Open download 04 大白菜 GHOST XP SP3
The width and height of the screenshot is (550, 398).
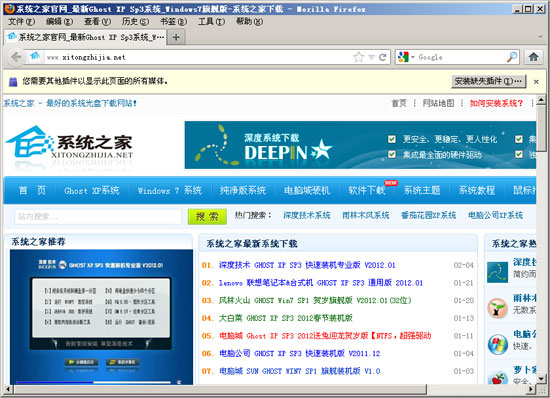[286, 318]
